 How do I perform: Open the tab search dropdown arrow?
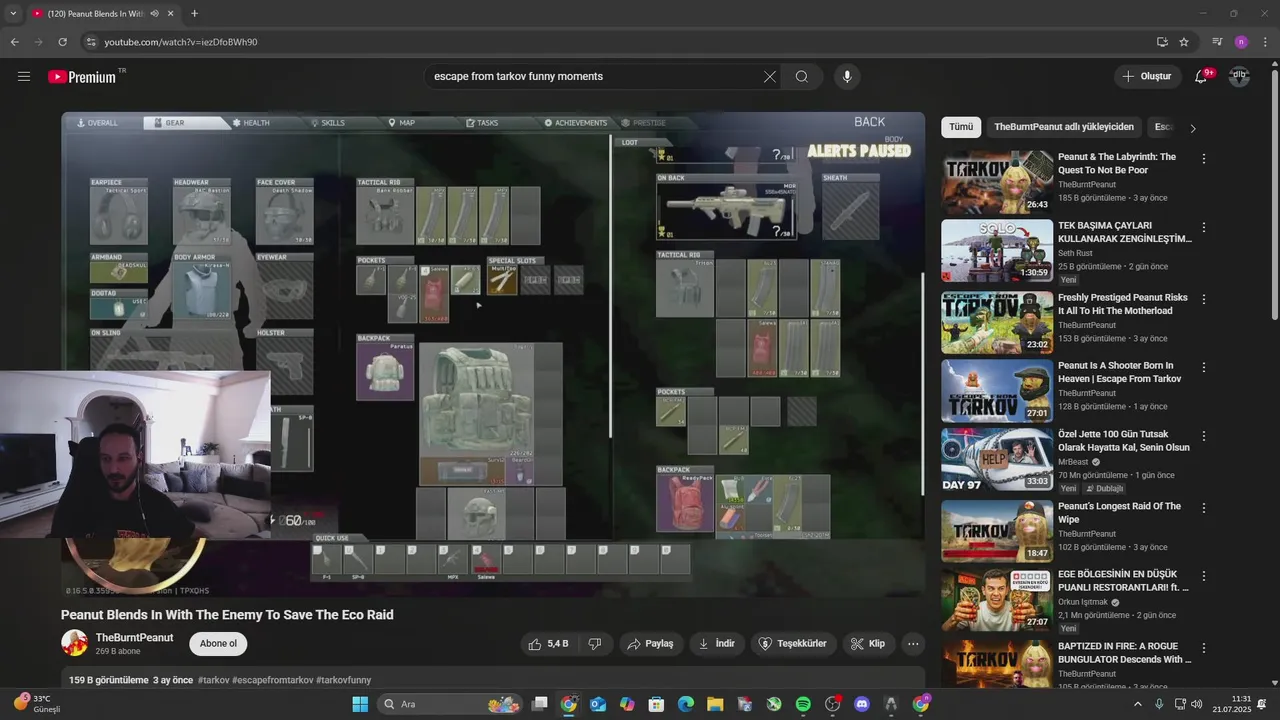click(13, 14)
